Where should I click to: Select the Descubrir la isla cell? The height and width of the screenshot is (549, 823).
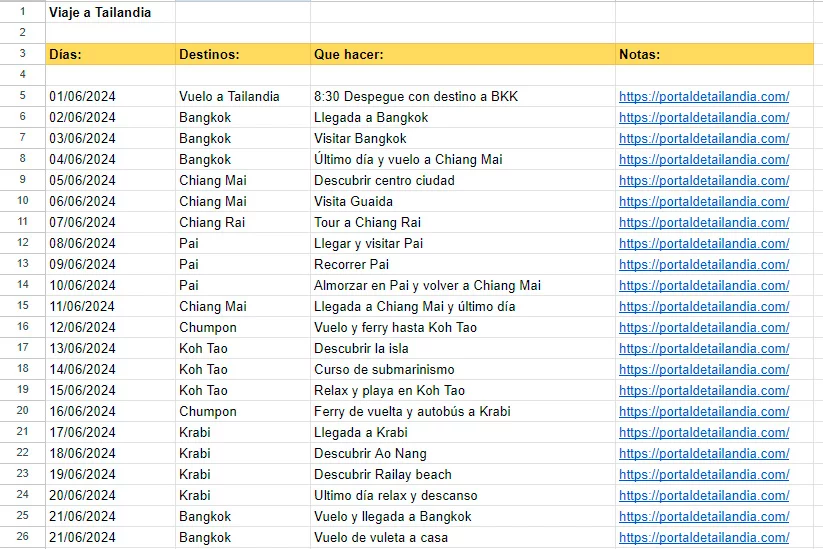coord(462,349)
